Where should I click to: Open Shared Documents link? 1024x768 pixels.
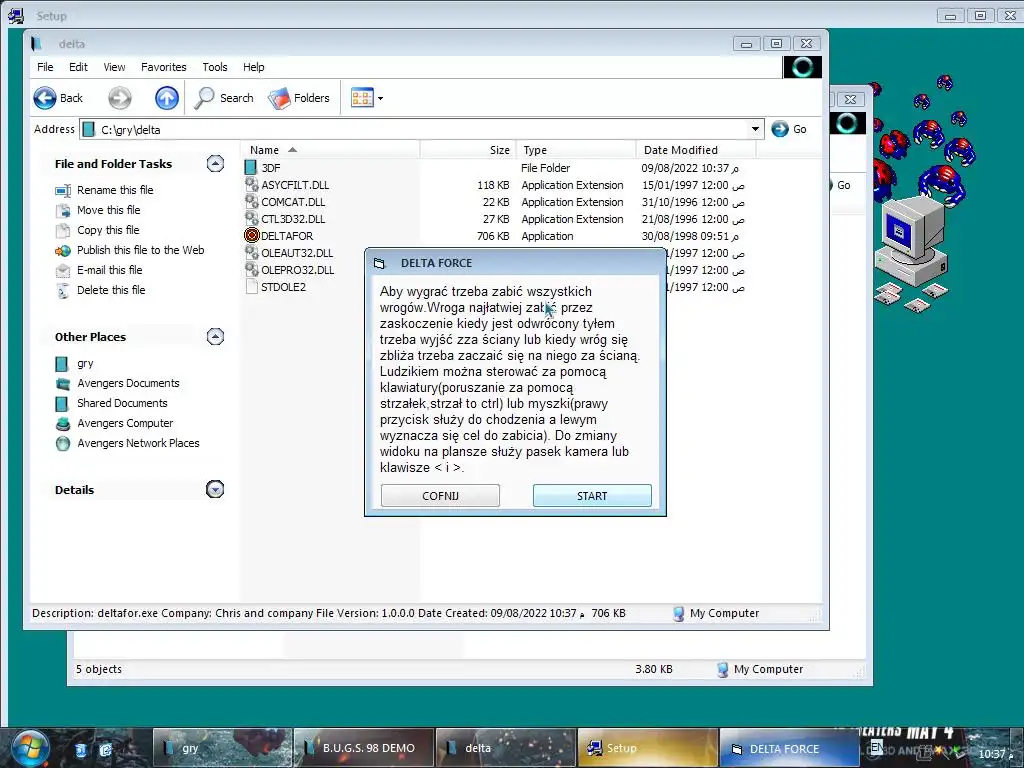tap(122, 403)
